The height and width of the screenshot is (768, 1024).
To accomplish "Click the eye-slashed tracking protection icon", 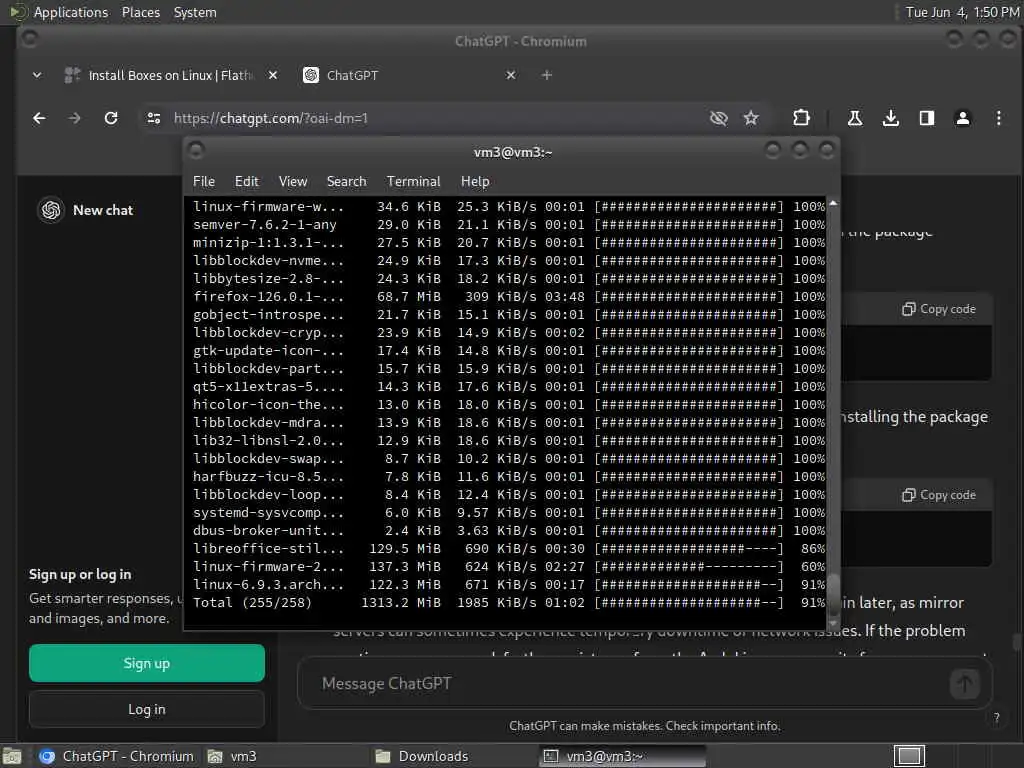I will 718,118.
